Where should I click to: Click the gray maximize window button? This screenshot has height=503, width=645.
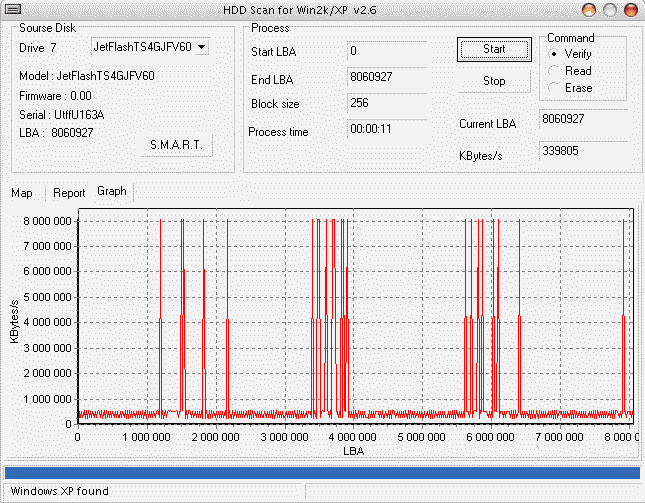point(610,9)
